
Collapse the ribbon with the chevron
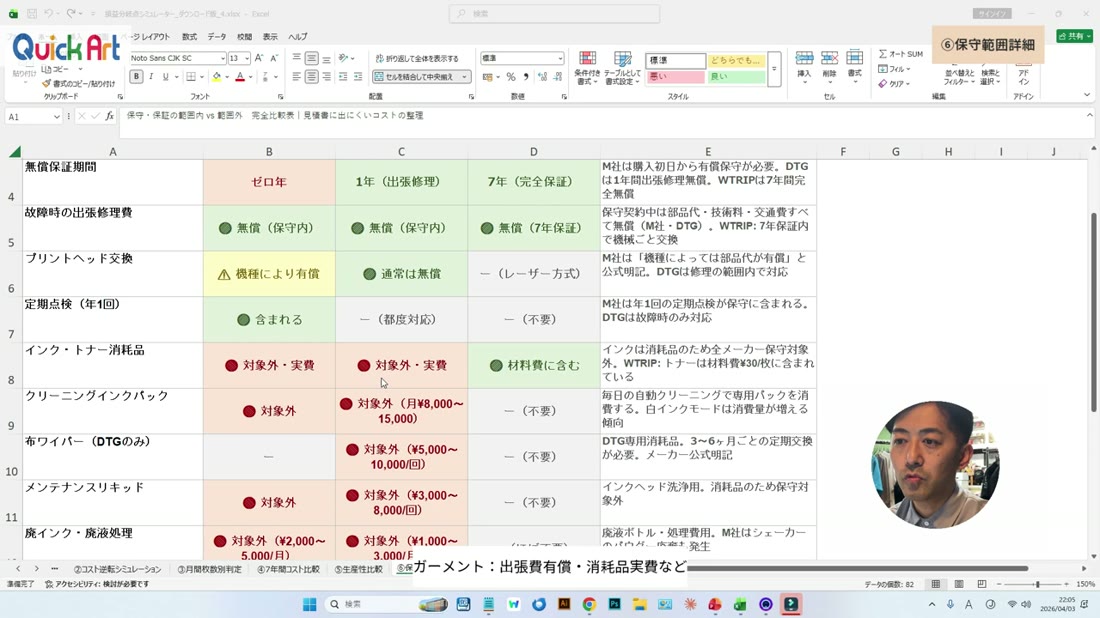pos(1087,95)
